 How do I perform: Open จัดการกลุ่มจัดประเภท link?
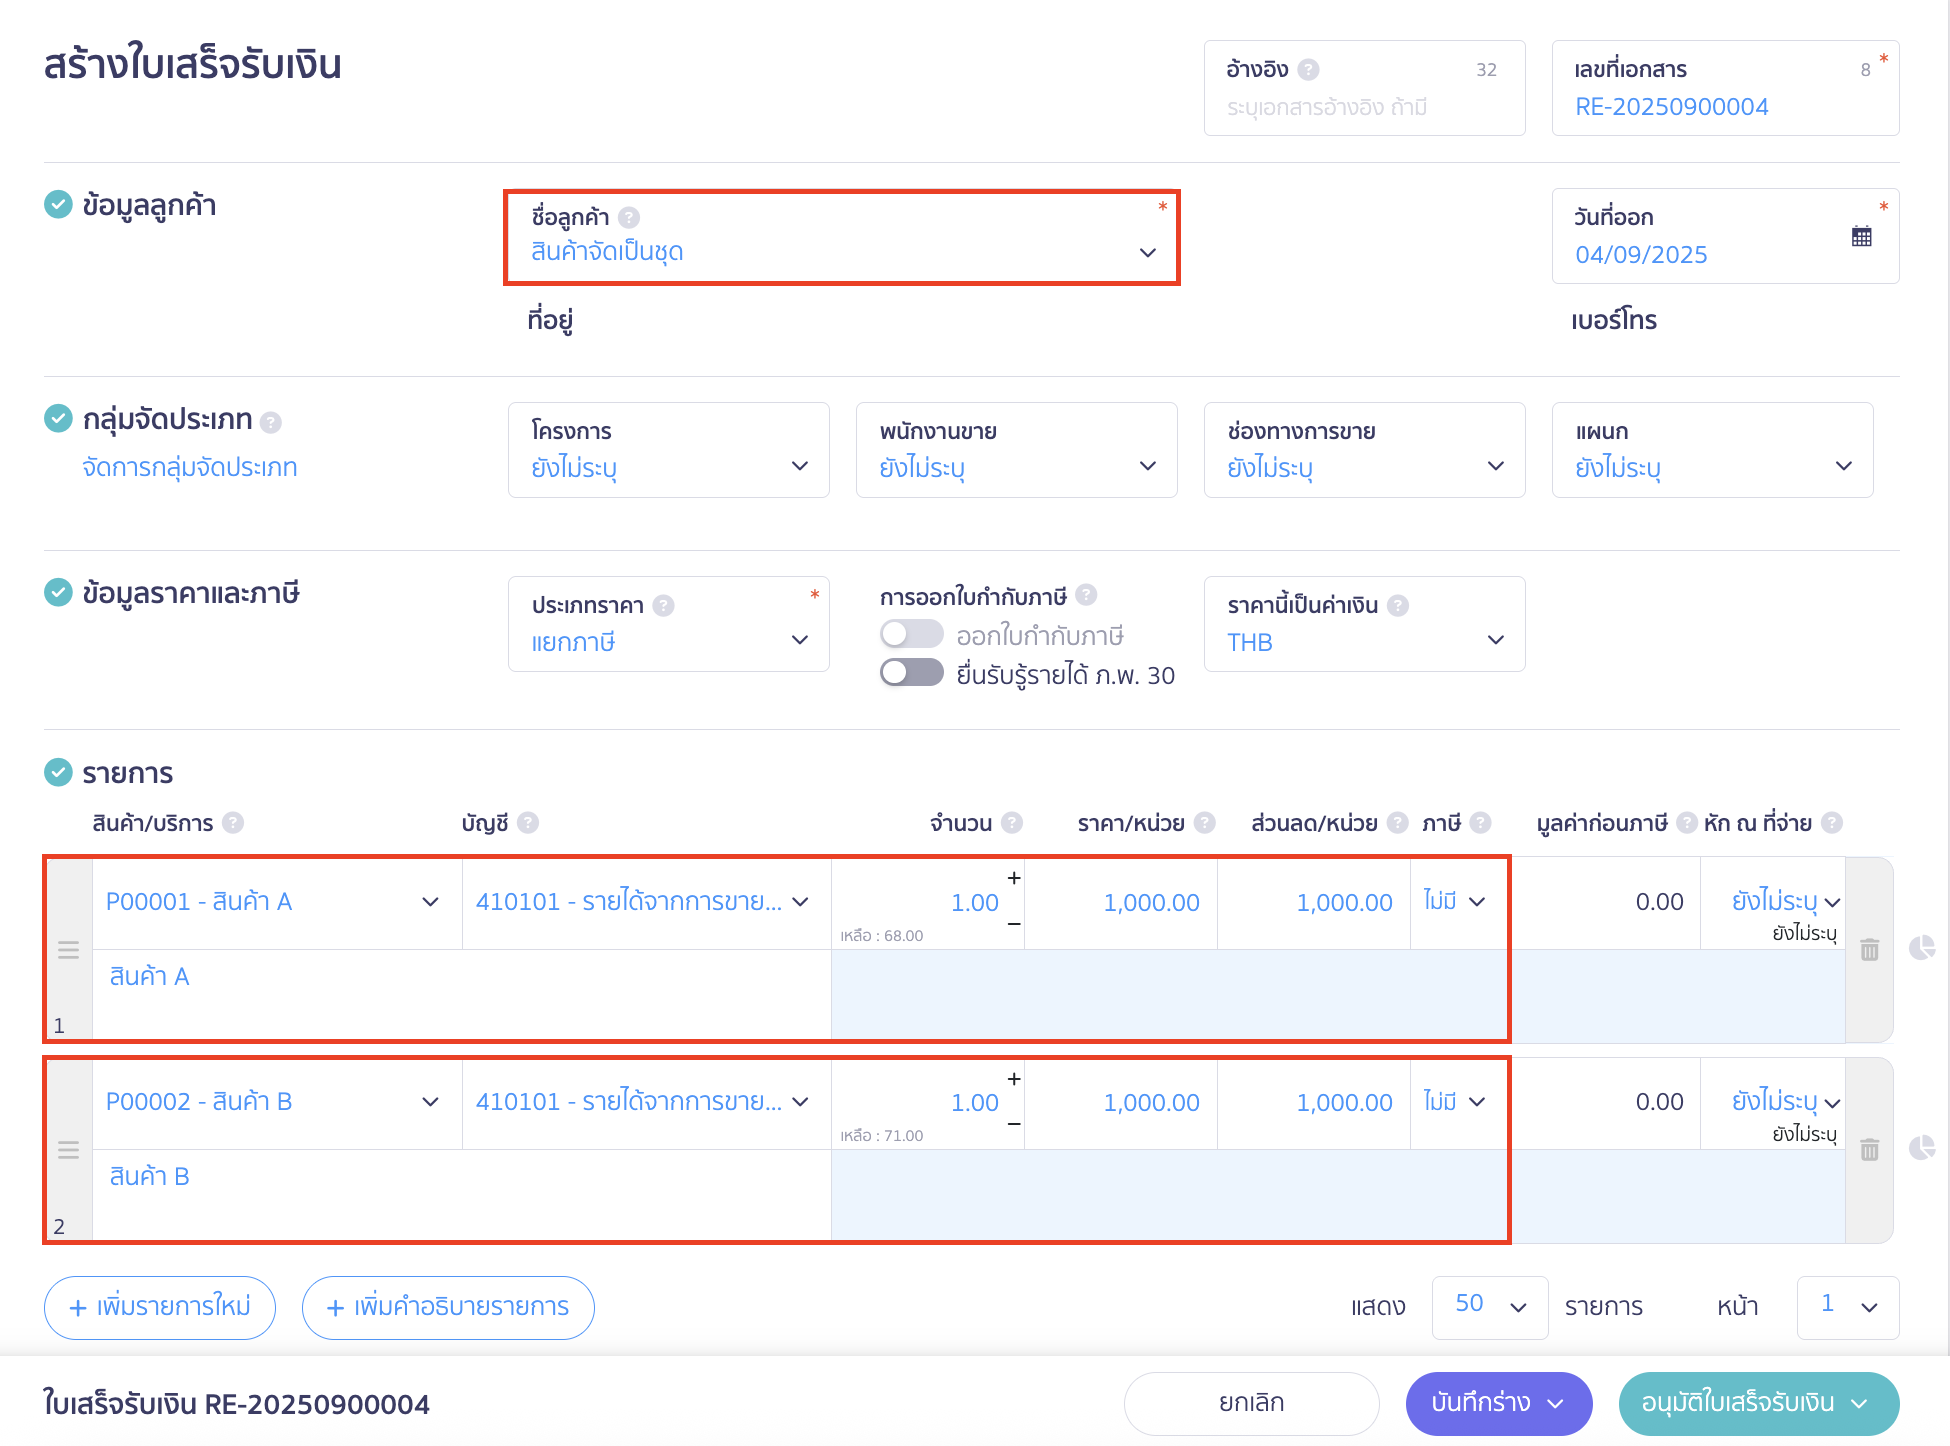[190, 467]
